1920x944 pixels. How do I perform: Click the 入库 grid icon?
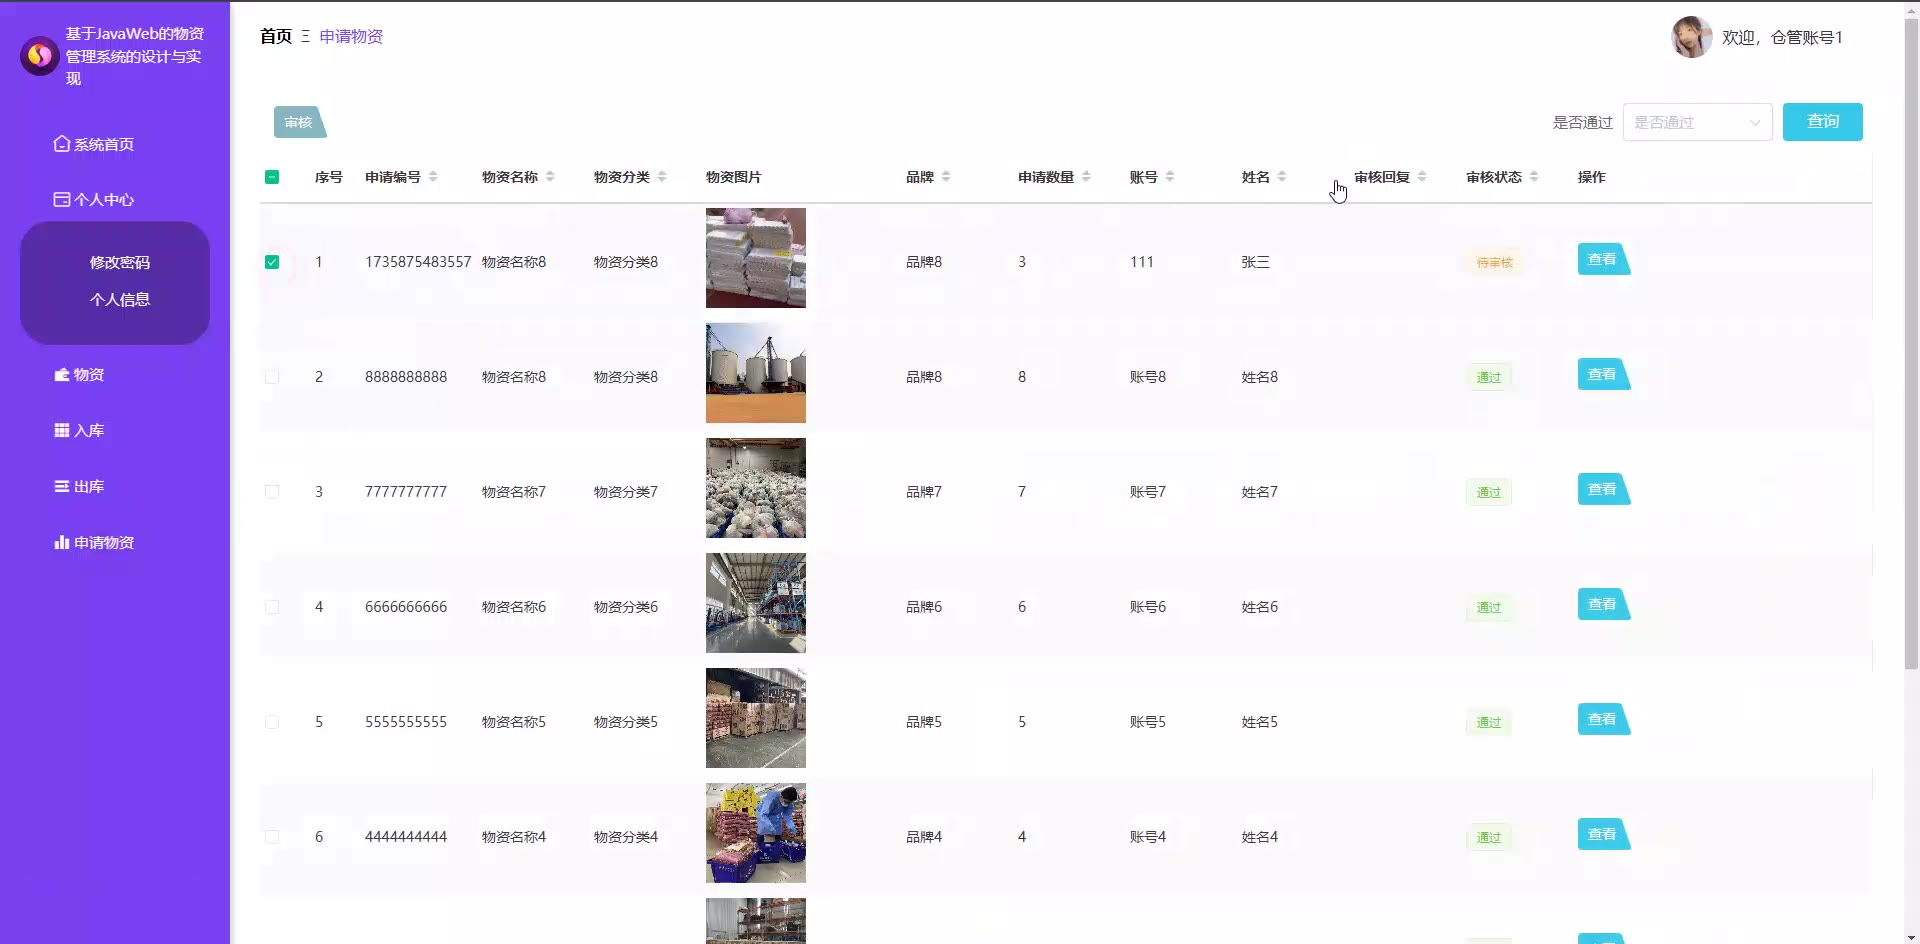point(62,430)
